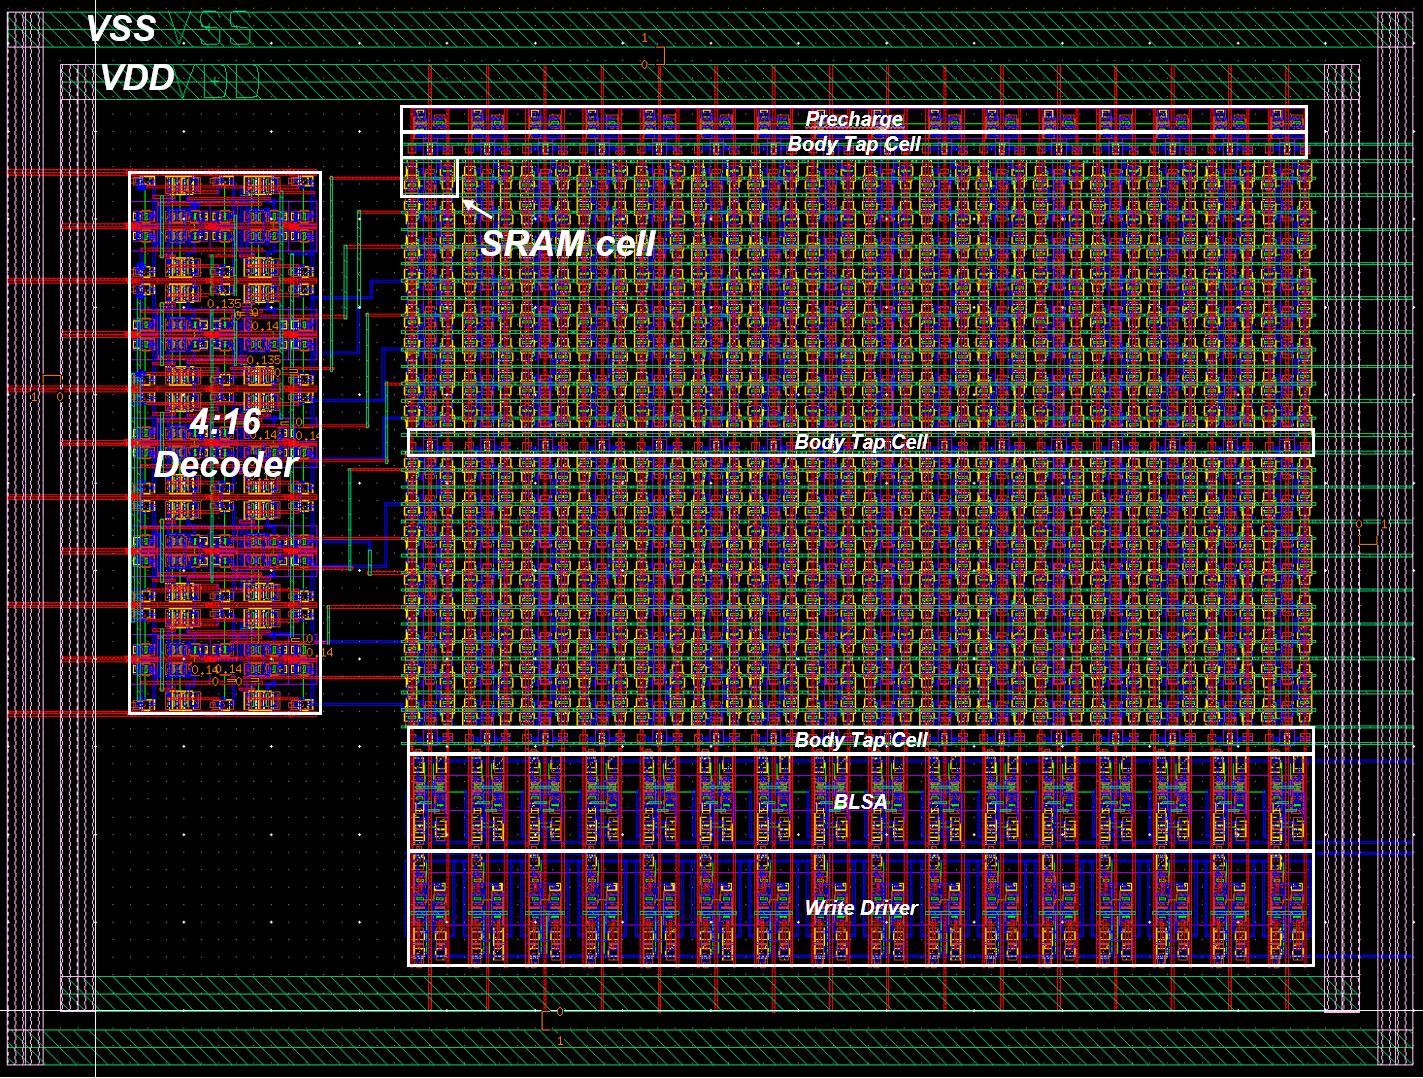Image resolution: width=1423 pixels, height=1078 pixels.
Task: Click the white VSS power rail label
Action: 121,28
